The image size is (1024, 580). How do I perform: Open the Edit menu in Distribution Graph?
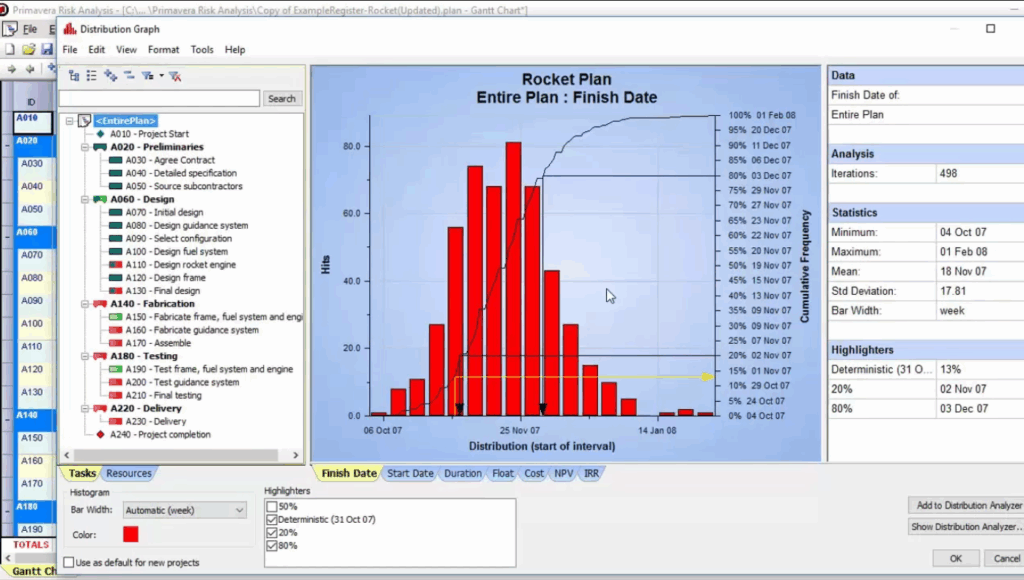pyautogui.click(x=97, y=50)
